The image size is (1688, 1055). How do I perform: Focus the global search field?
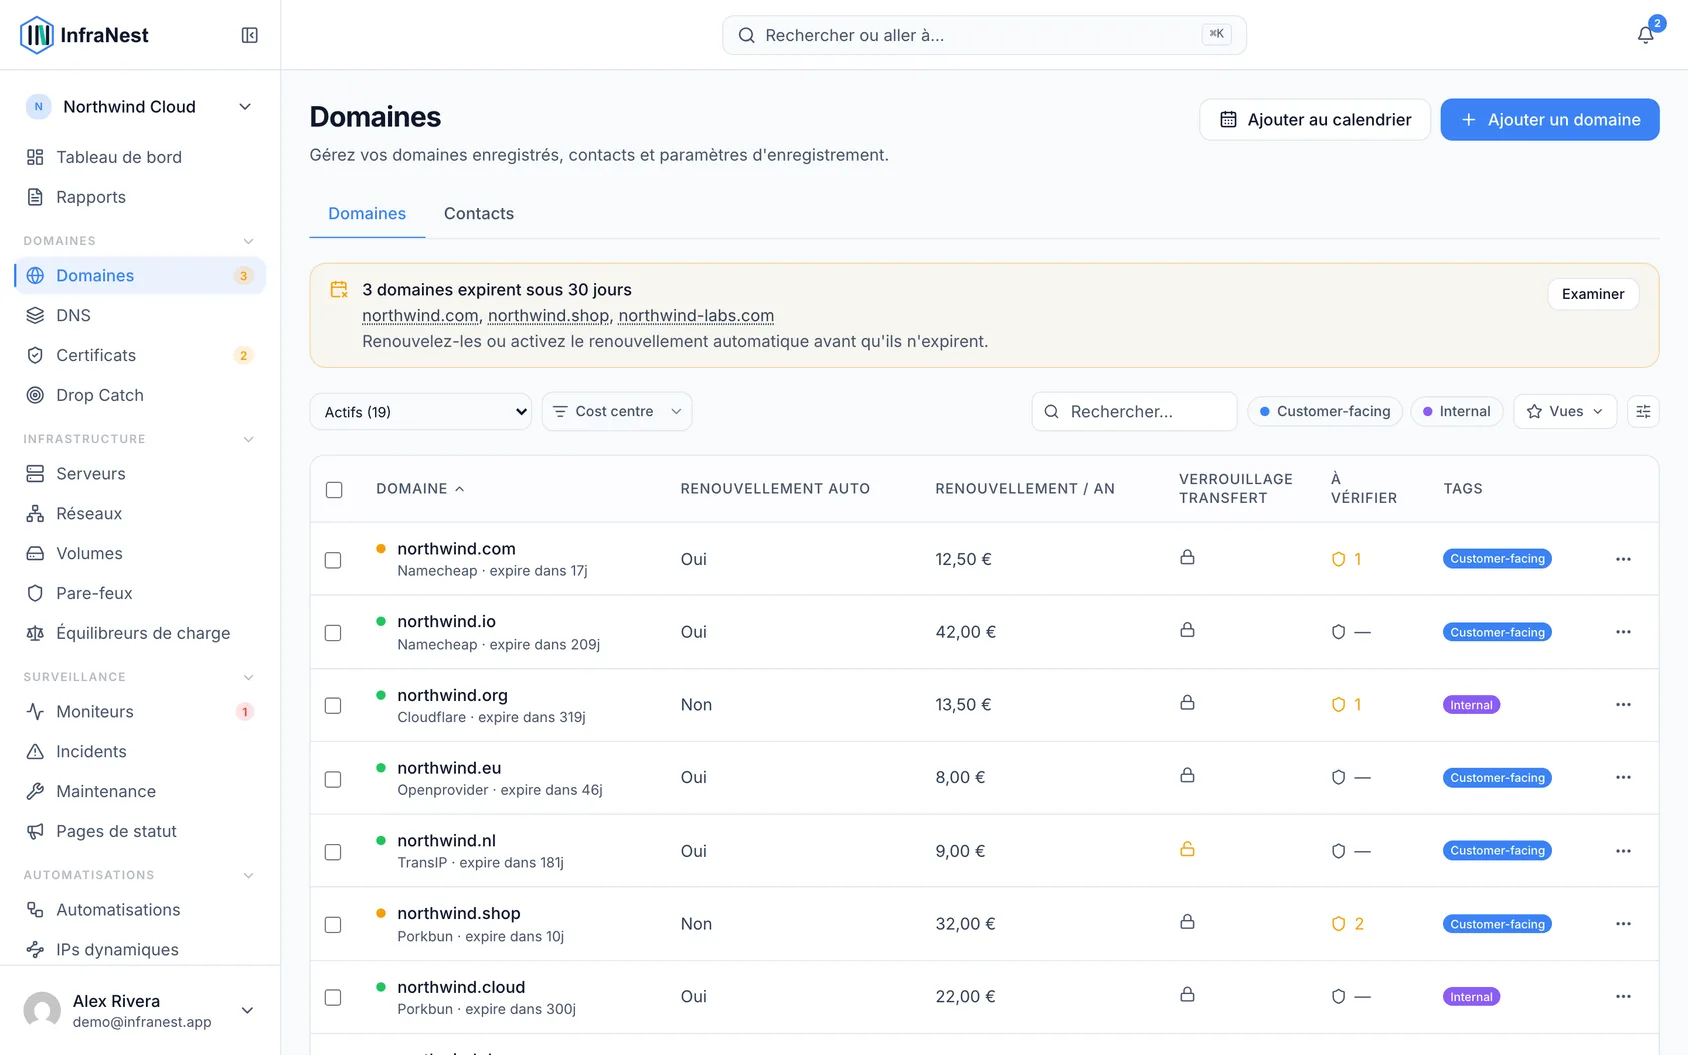pyautogui.click(x=984, y=35)
